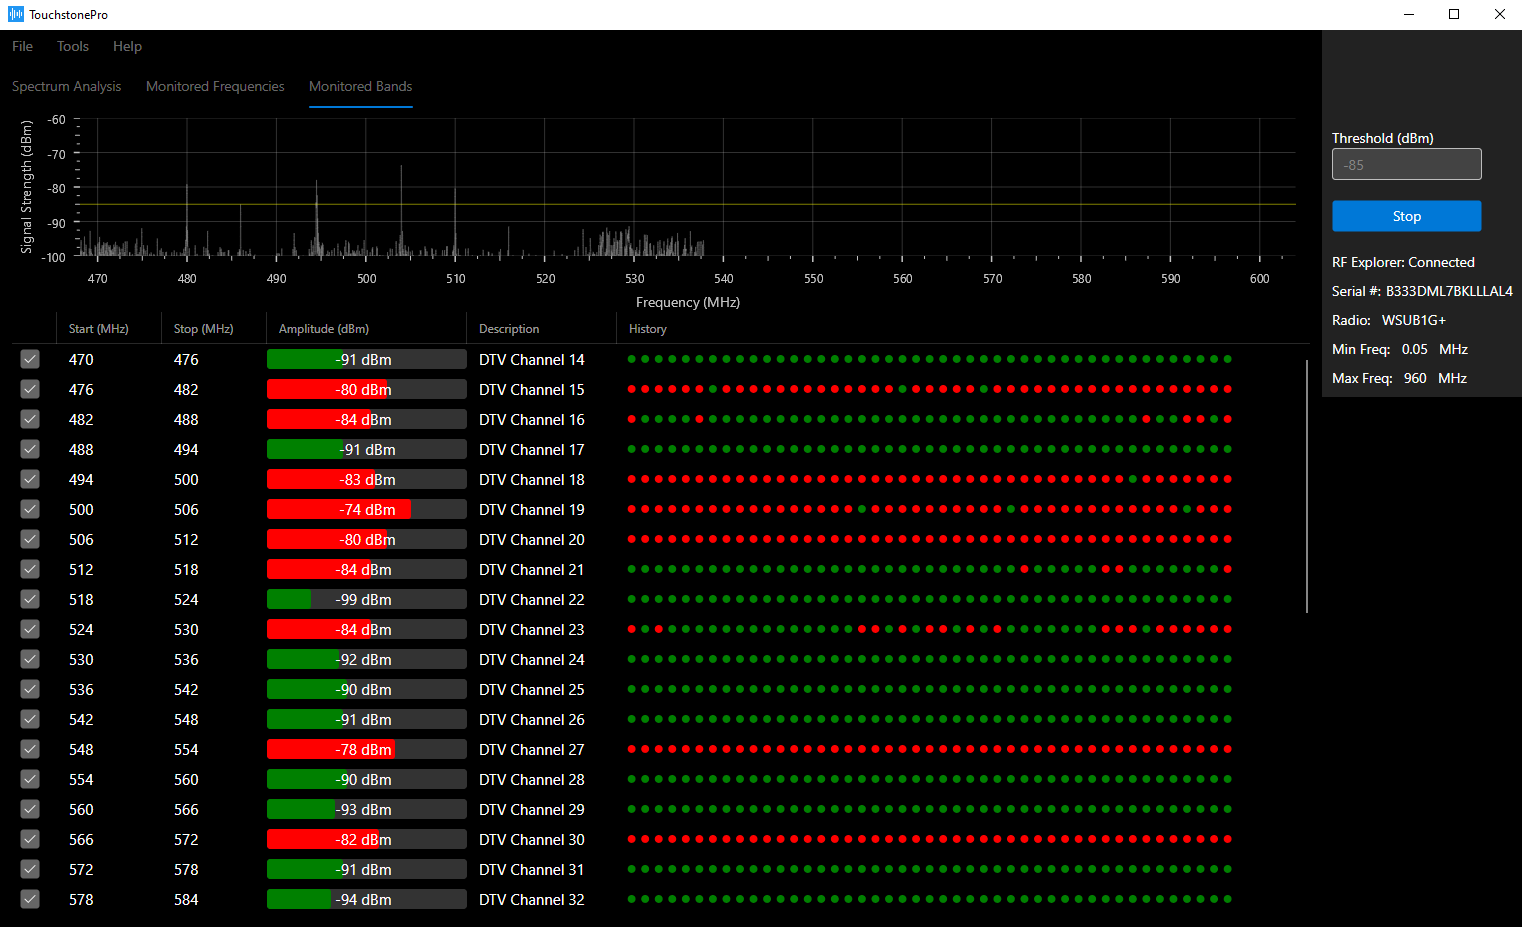Uncheck the DTV Channel 21 checkbox
This screenshot has width=1522, height=927.
click(x=30, y=569)
